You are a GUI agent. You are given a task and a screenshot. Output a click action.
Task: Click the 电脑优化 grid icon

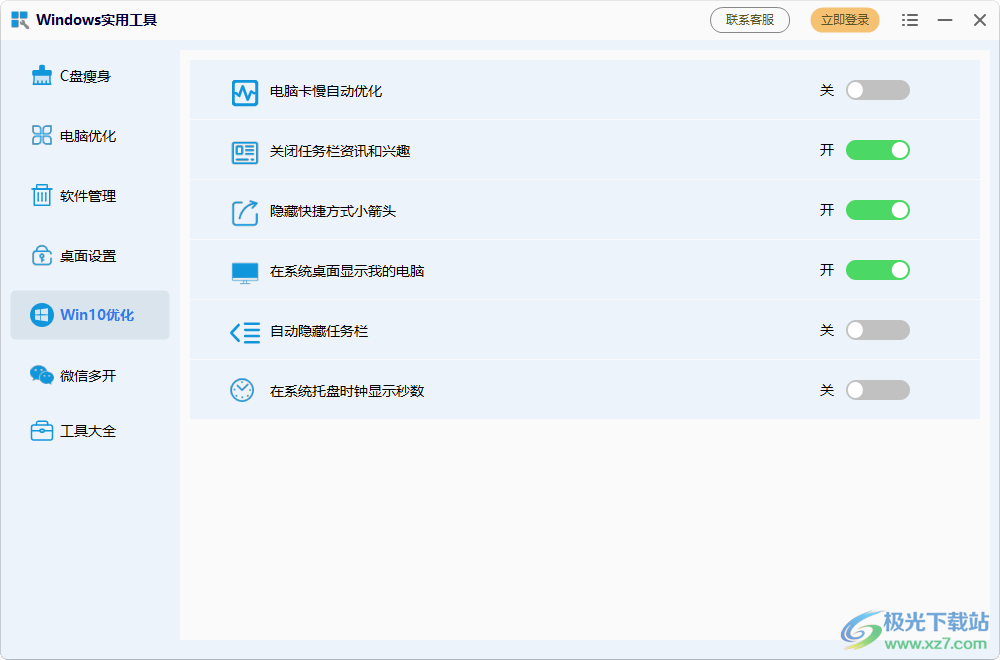tap(41, 135)
